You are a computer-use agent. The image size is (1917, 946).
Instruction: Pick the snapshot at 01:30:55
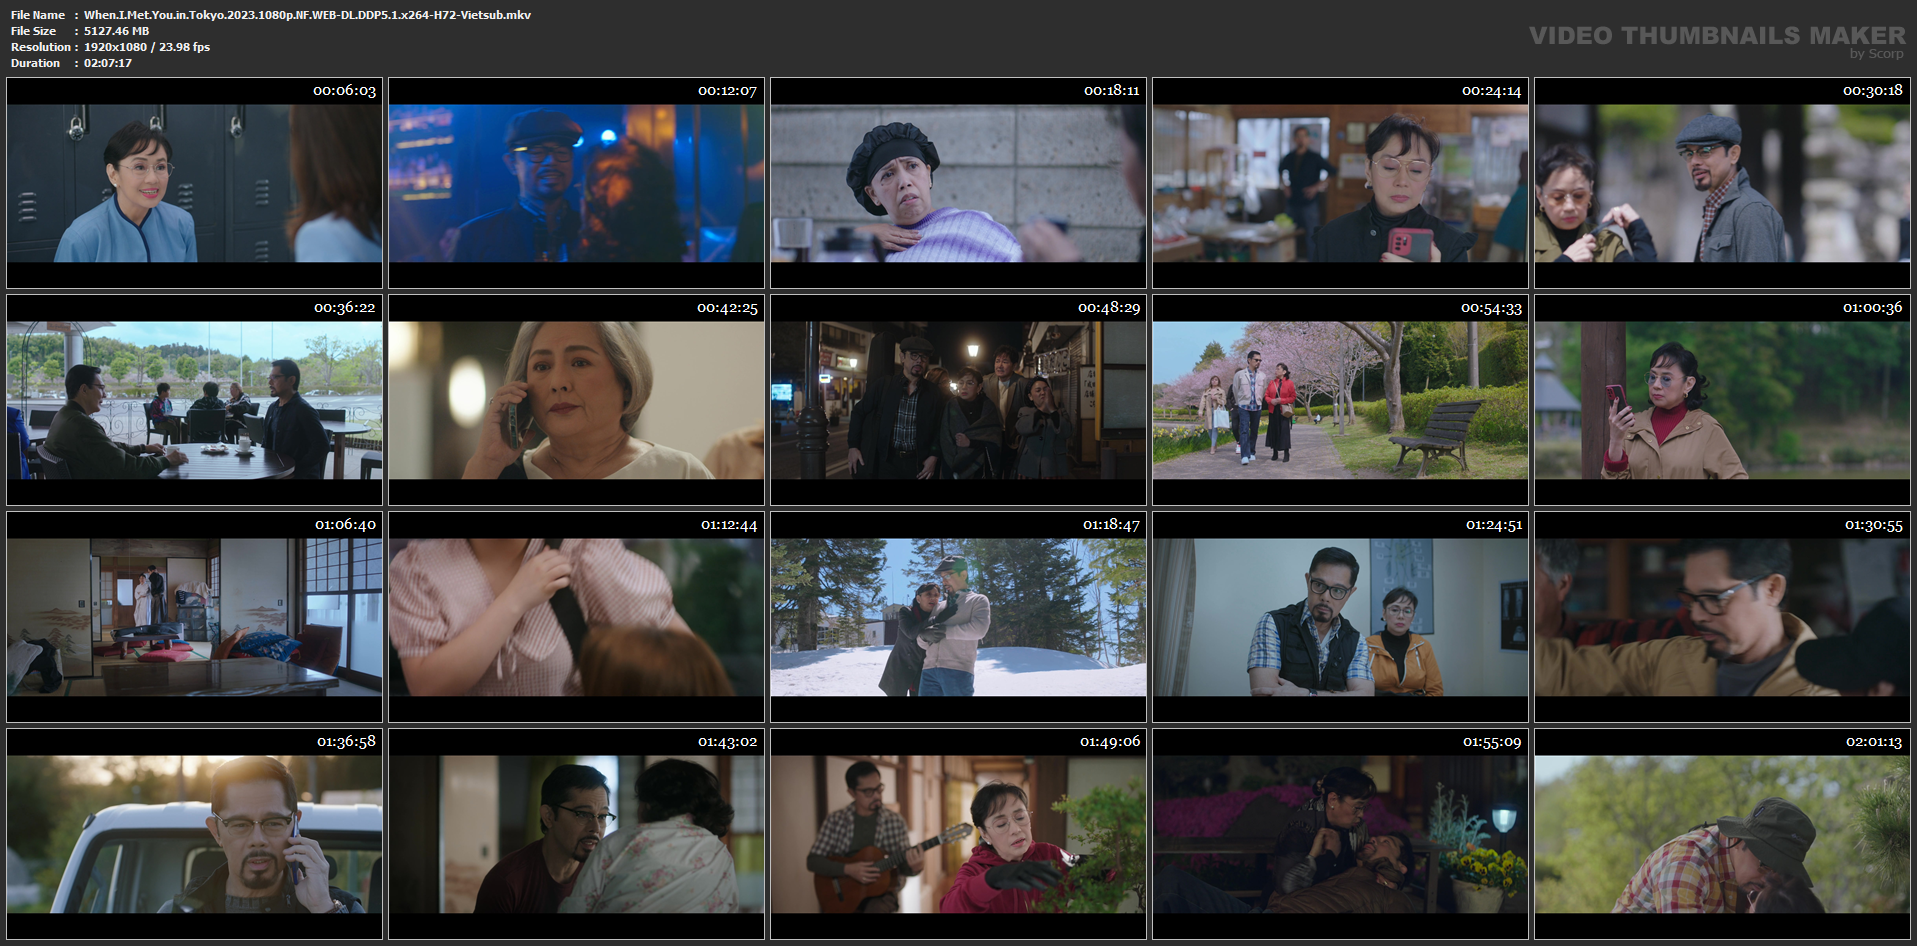[x=1722, y=617]
